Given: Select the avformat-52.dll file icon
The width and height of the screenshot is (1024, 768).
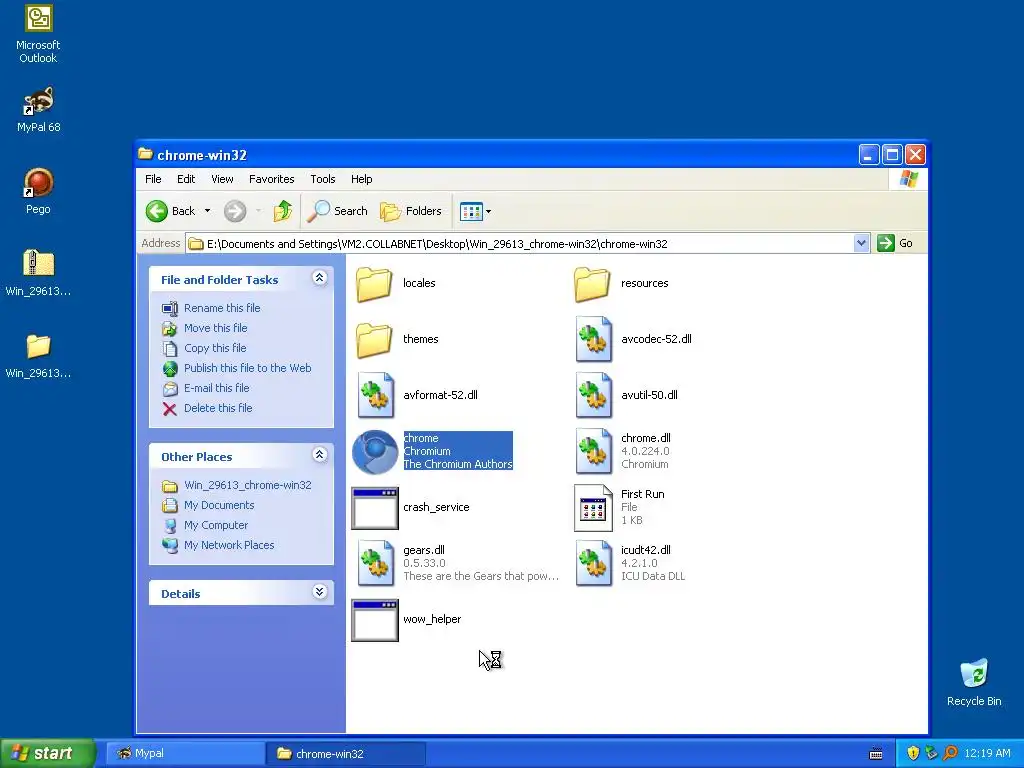Looking at the screenshot, I should point(376,395).
